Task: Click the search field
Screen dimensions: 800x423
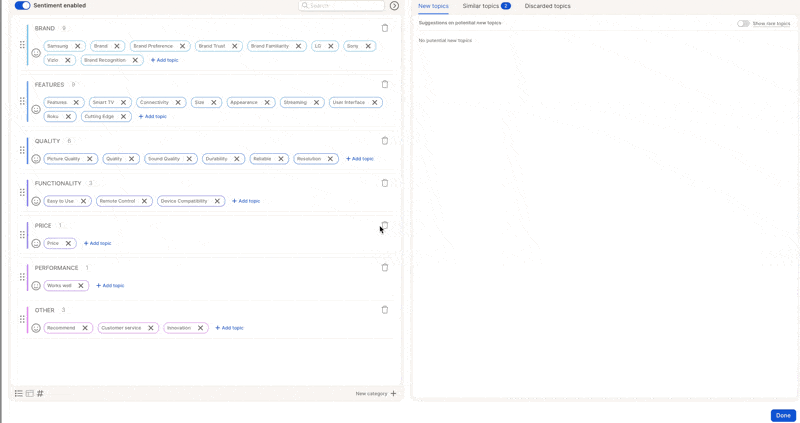Action: click(341, 6)
